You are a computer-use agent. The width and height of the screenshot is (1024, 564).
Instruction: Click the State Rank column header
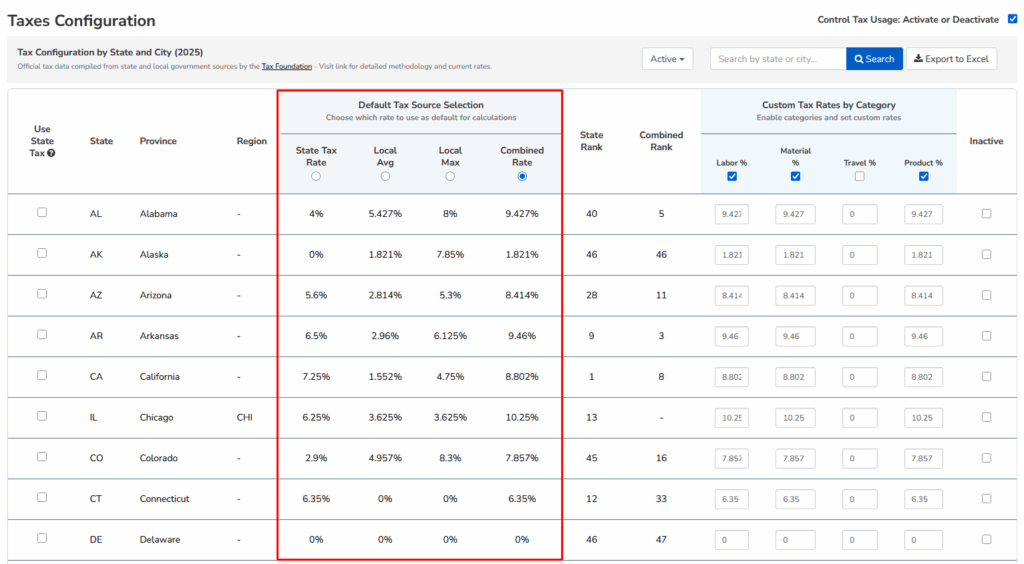tap(592, 141)
